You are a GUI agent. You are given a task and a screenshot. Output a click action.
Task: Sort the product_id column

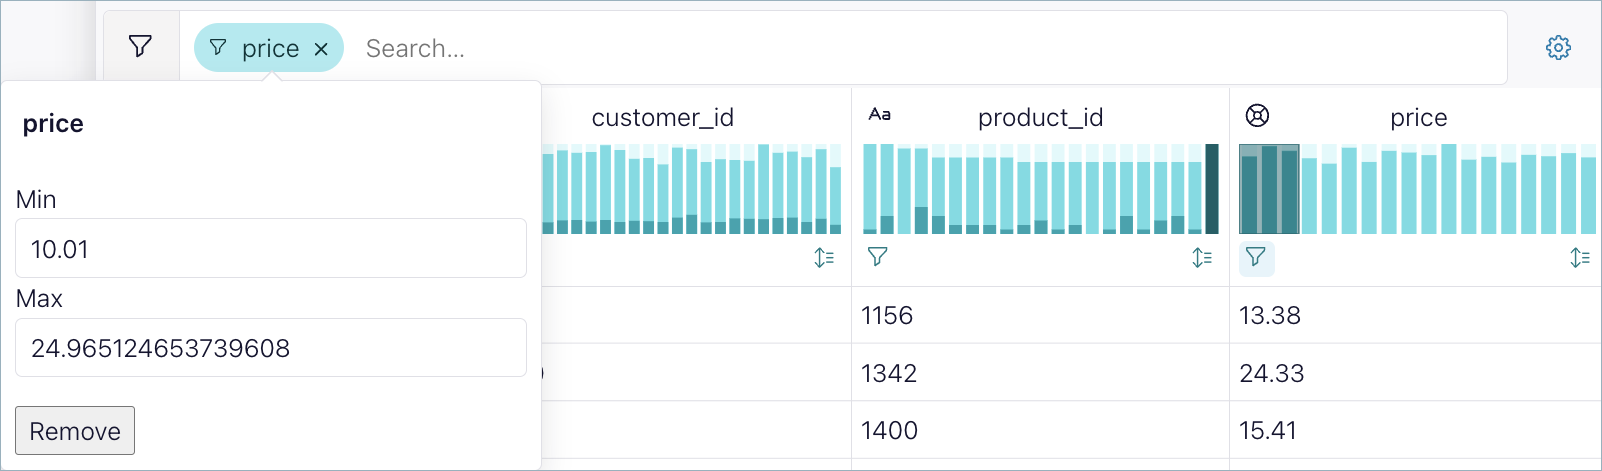pyautogui.click(x=1202, y=258)
